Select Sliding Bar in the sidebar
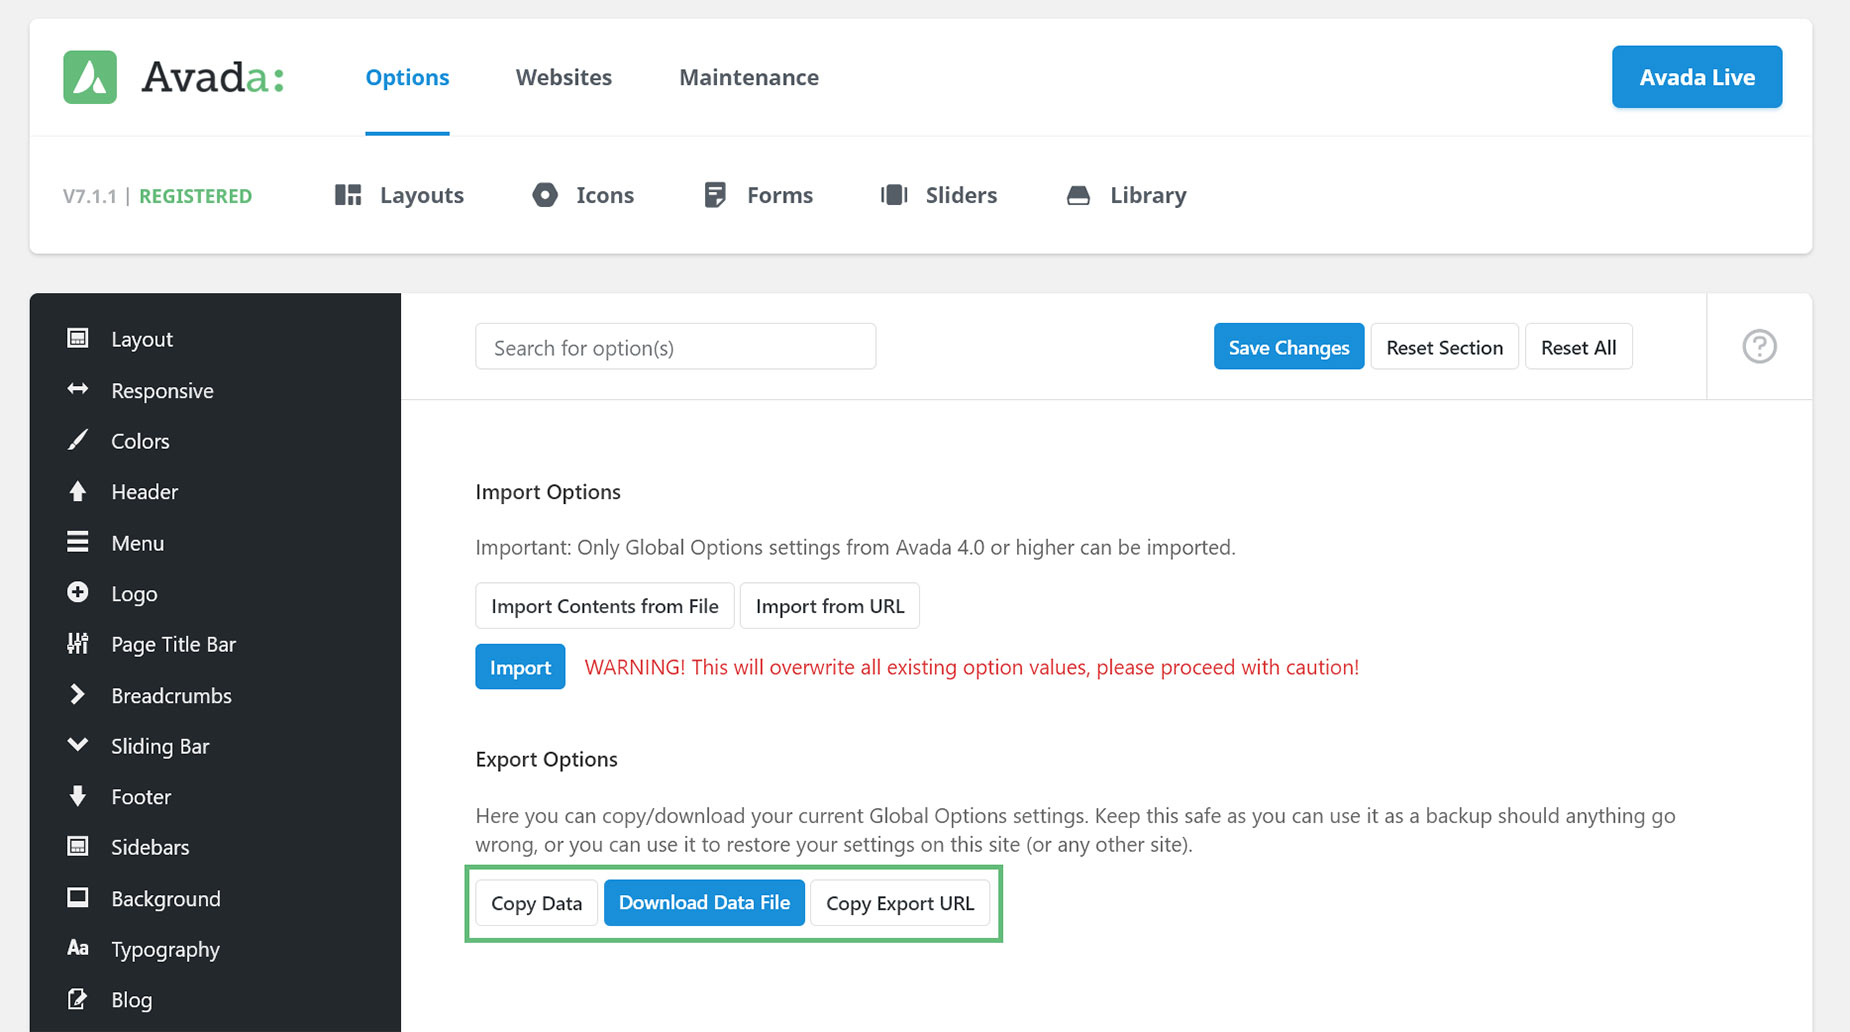Viewport: 1850px width, 1032px height. (x=160, y=746)
